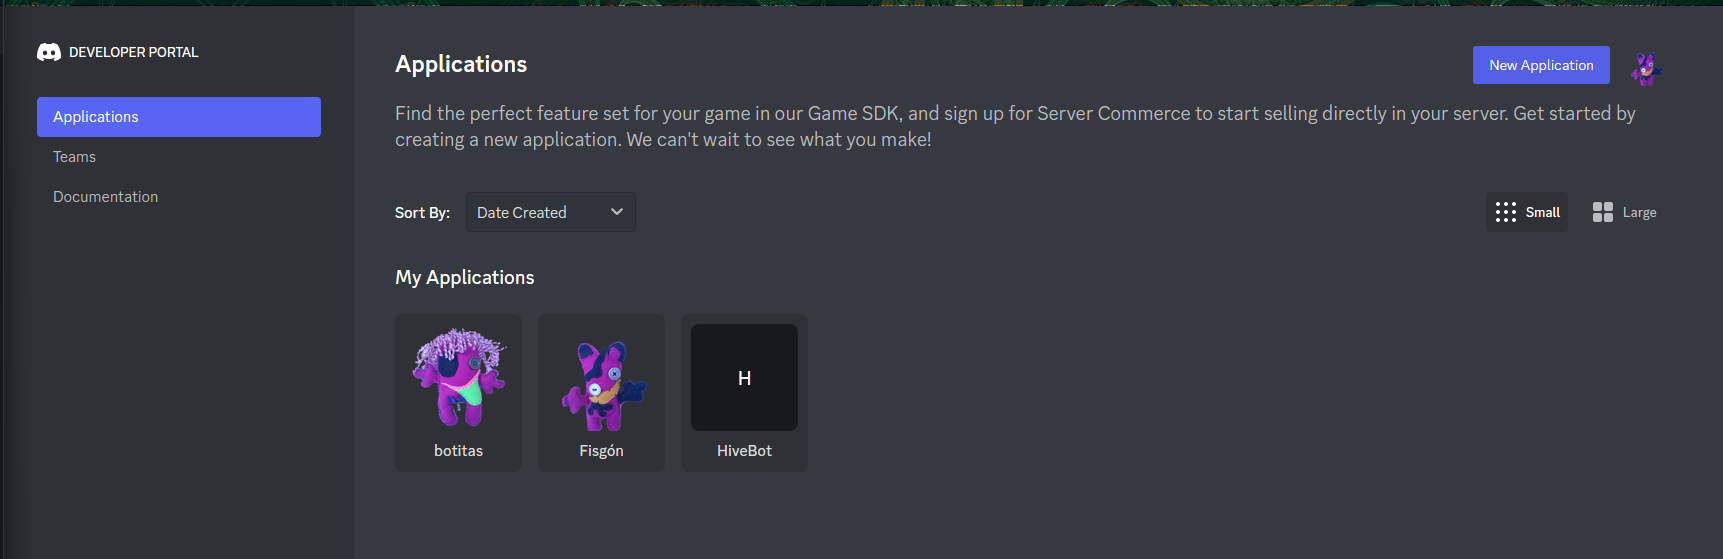
Task: Click the DEVELOPER PORTAL header text
Action: pyautogui.click(x=134, y=52)
